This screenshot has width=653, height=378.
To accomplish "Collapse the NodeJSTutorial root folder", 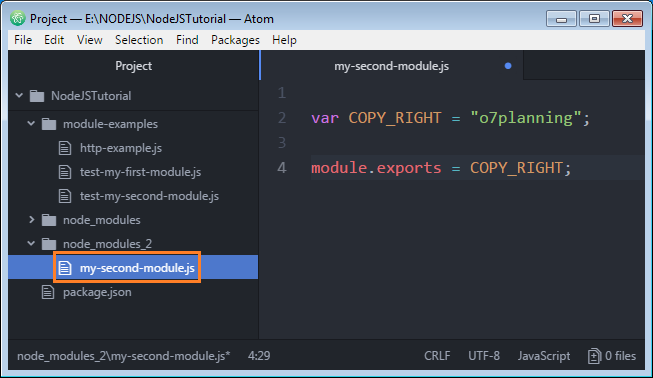I will [x=19, y=96].
